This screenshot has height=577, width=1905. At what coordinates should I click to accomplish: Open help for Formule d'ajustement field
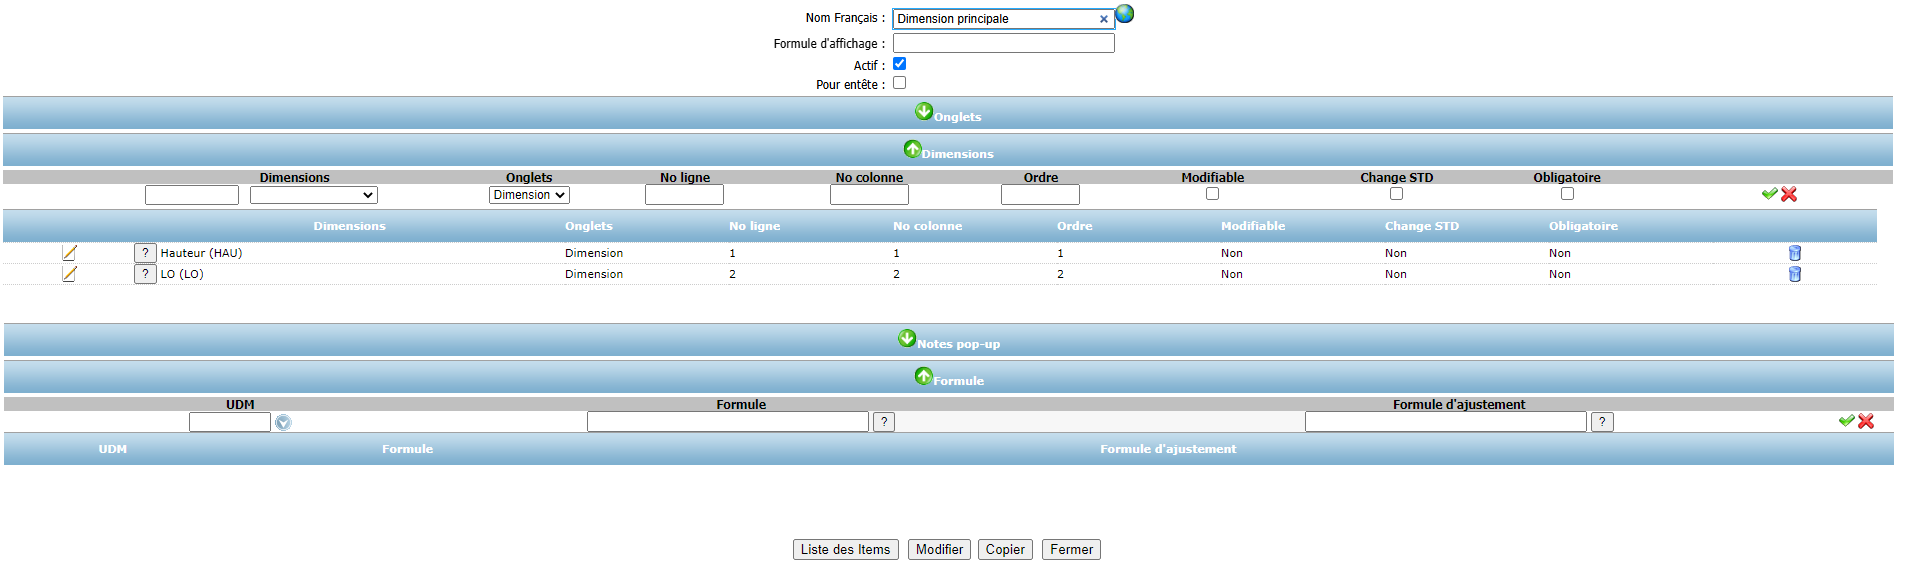click(1602, 422)
